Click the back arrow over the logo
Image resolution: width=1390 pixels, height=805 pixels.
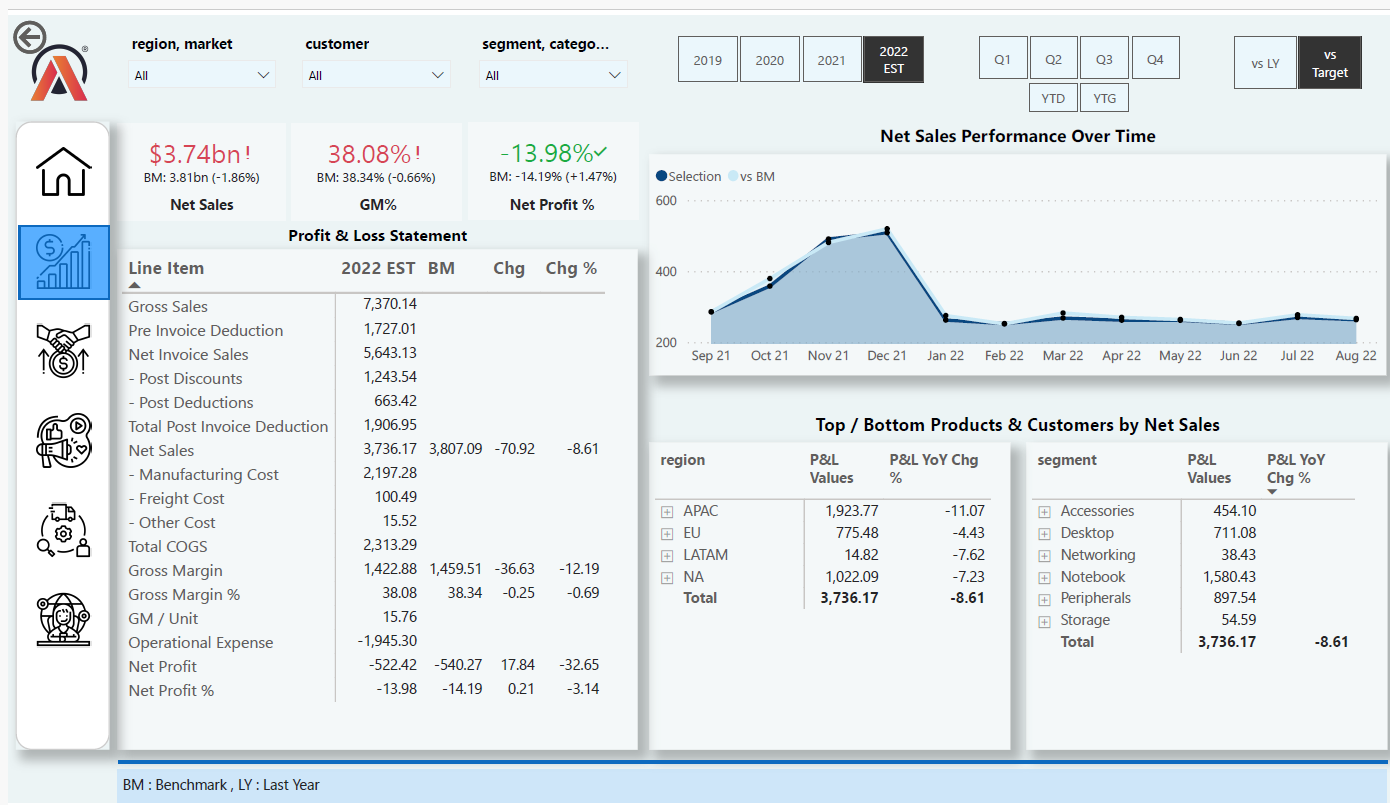click(x=31, y=36)
